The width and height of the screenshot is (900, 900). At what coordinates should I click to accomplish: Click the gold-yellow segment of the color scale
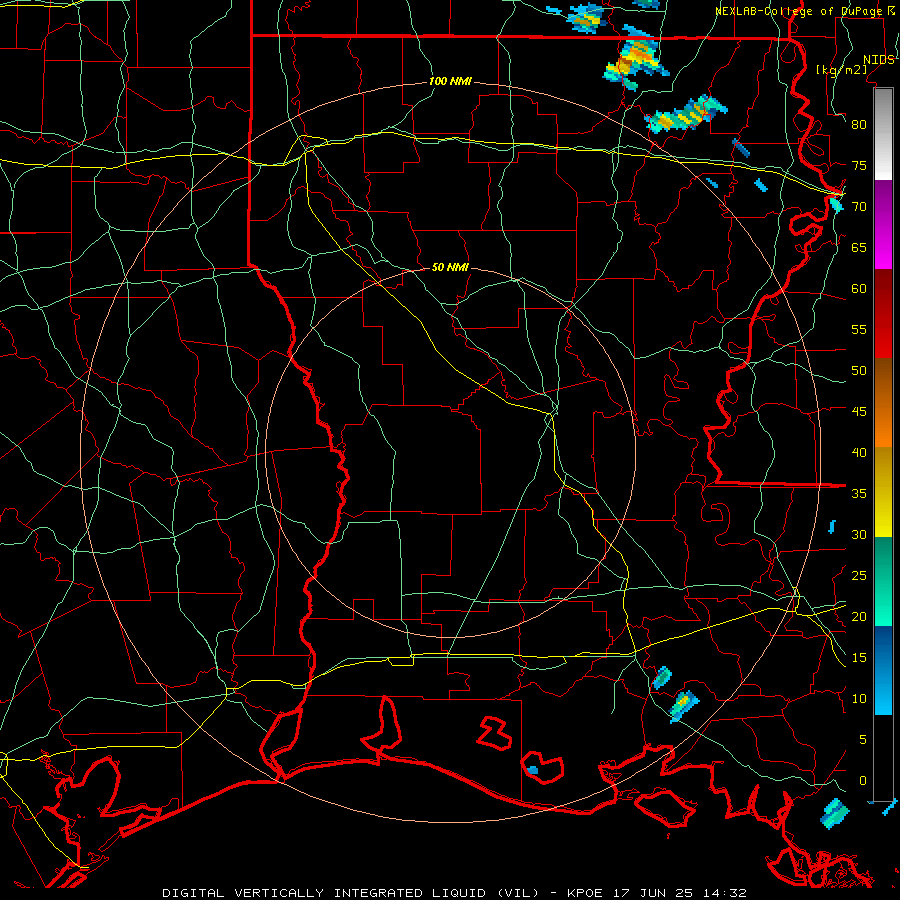click(x=883, y=492)
